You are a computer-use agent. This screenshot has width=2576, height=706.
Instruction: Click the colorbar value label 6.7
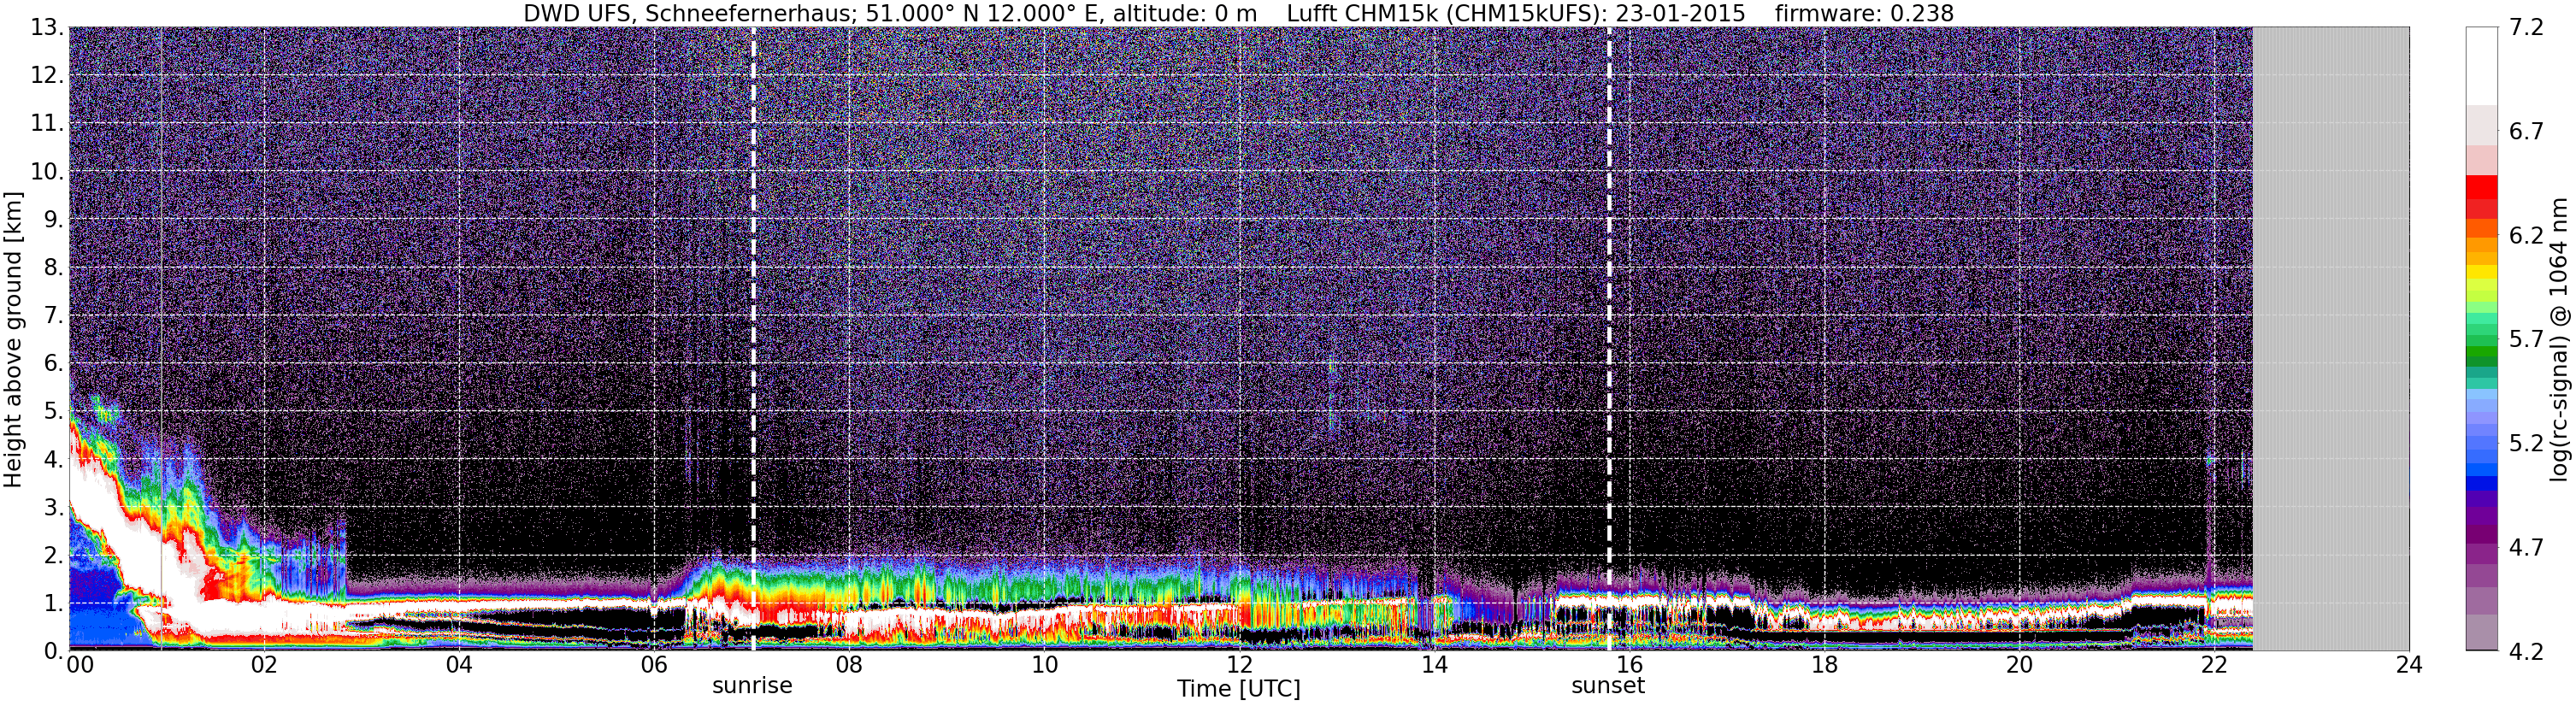[x=2526, y=132]
